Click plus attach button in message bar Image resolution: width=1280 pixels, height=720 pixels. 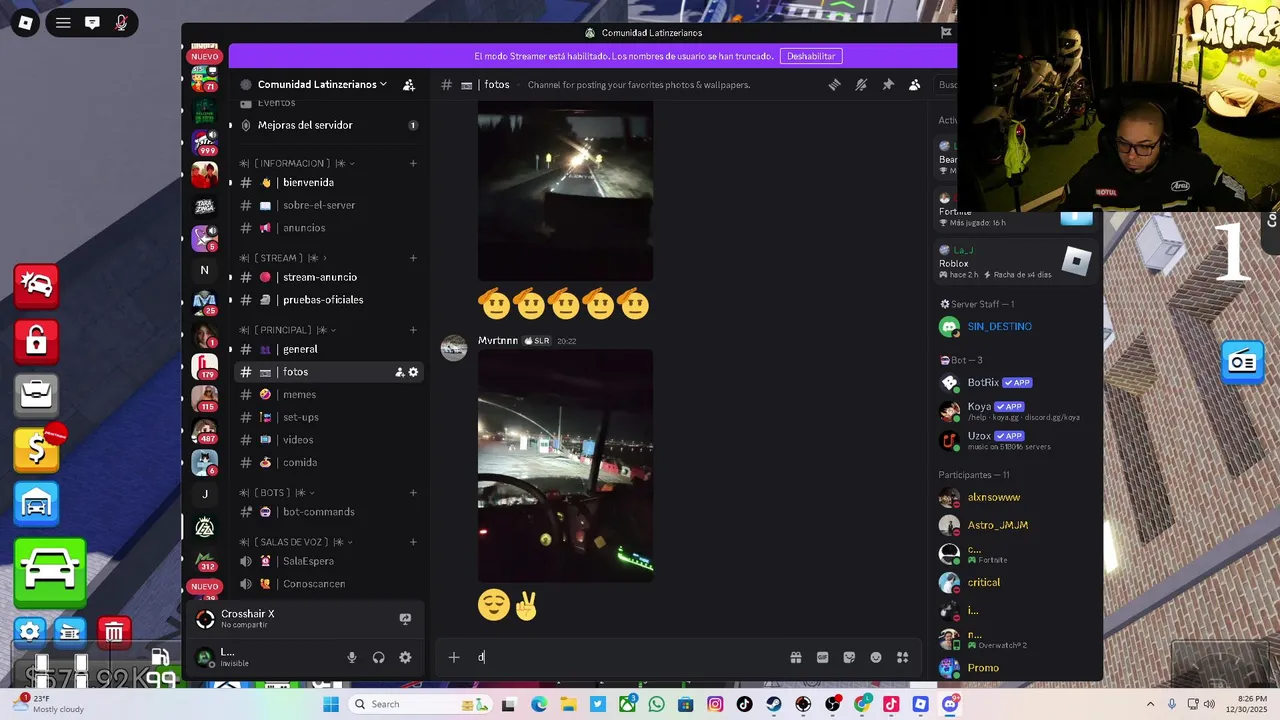point(454,657)
